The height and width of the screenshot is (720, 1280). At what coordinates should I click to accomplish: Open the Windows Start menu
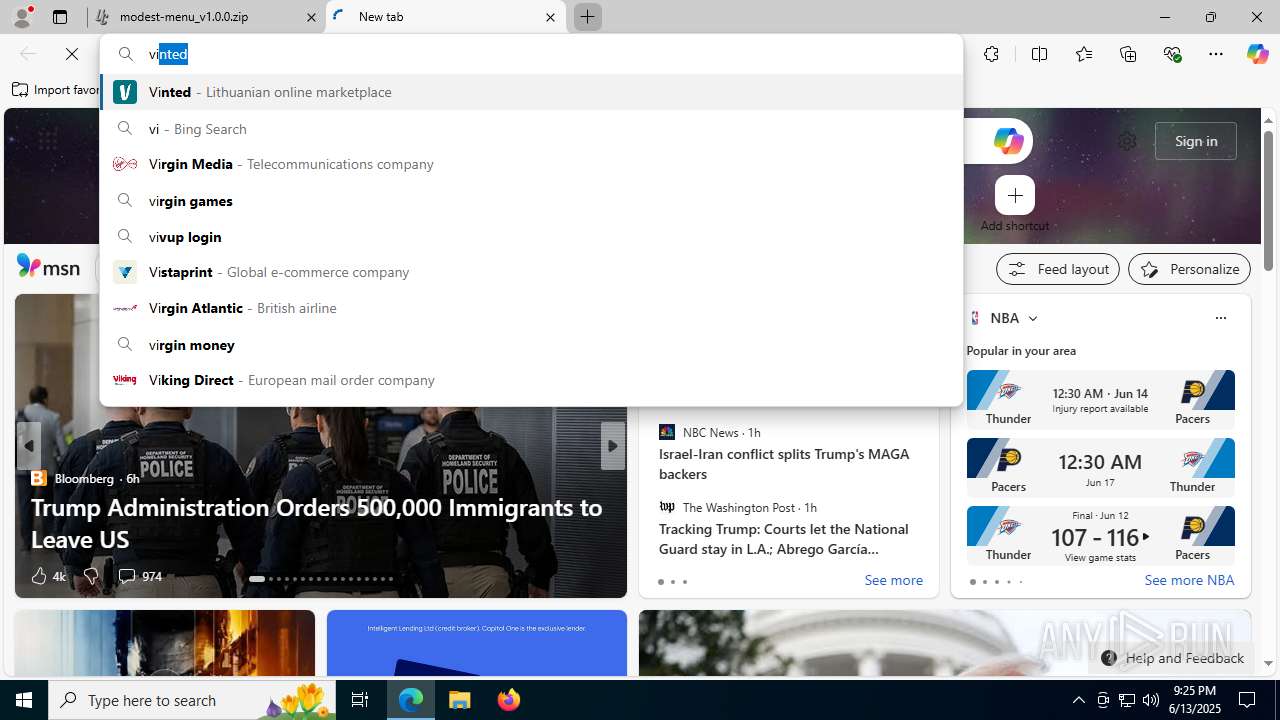24,700
